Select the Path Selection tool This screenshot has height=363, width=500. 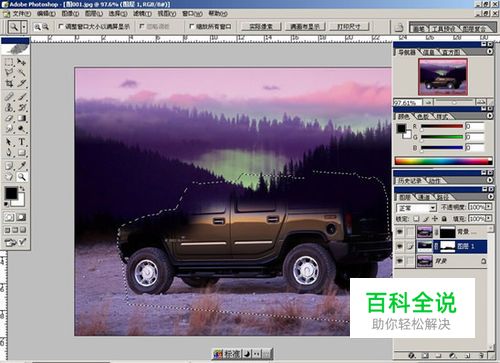point(9,142)
